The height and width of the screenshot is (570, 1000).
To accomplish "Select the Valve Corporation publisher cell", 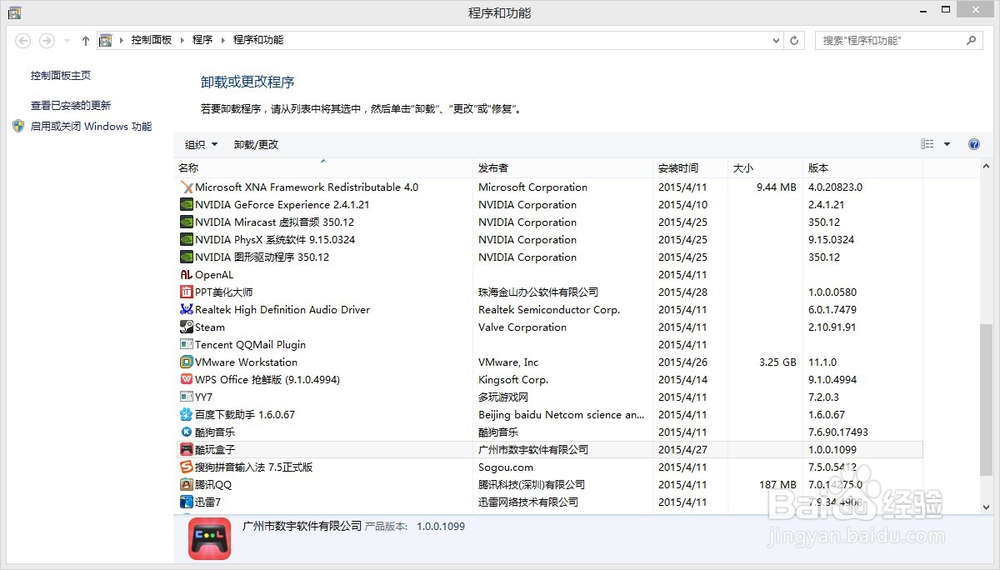I will click(x=522, y=327).
